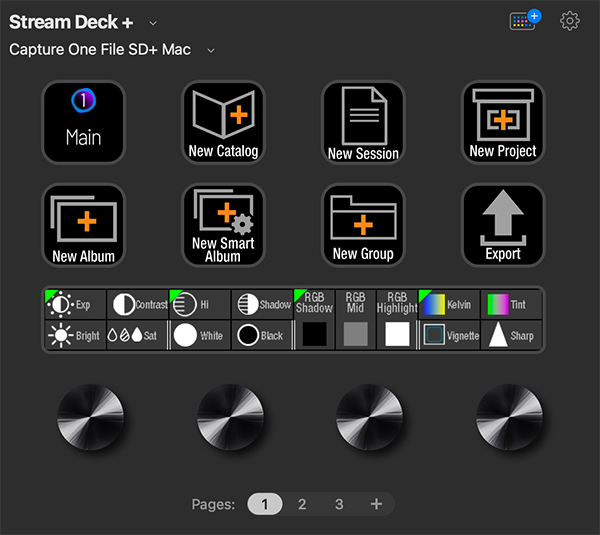Select the first dial knob
The image size is (600, 535).
[90, 417]
